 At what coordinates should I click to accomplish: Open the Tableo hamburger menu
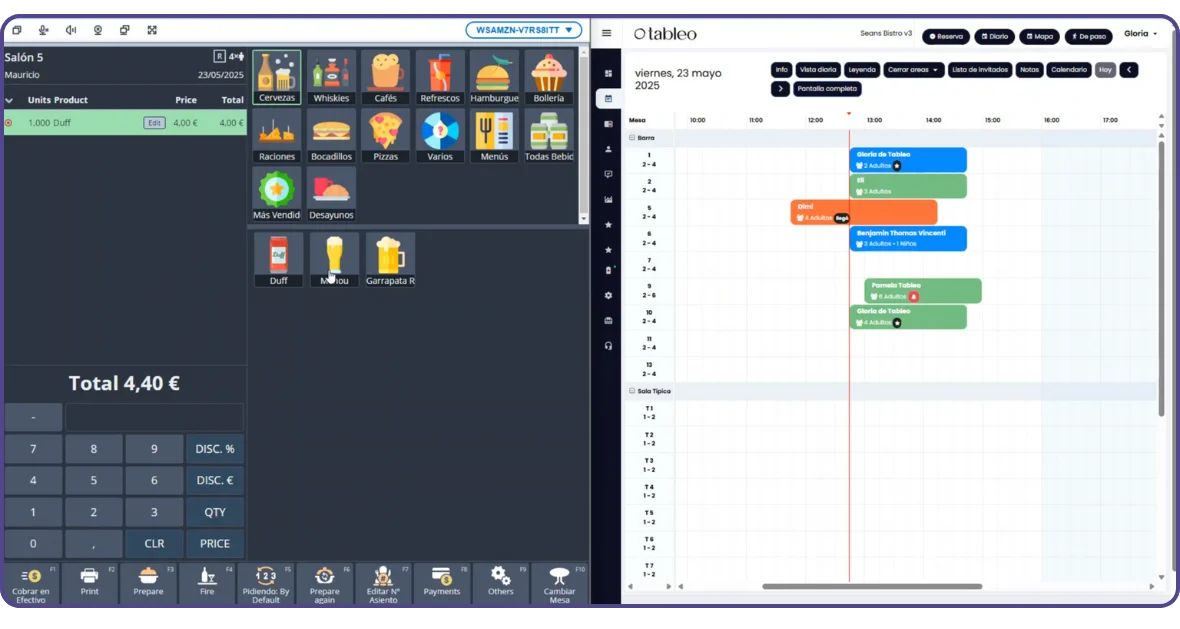607,33
